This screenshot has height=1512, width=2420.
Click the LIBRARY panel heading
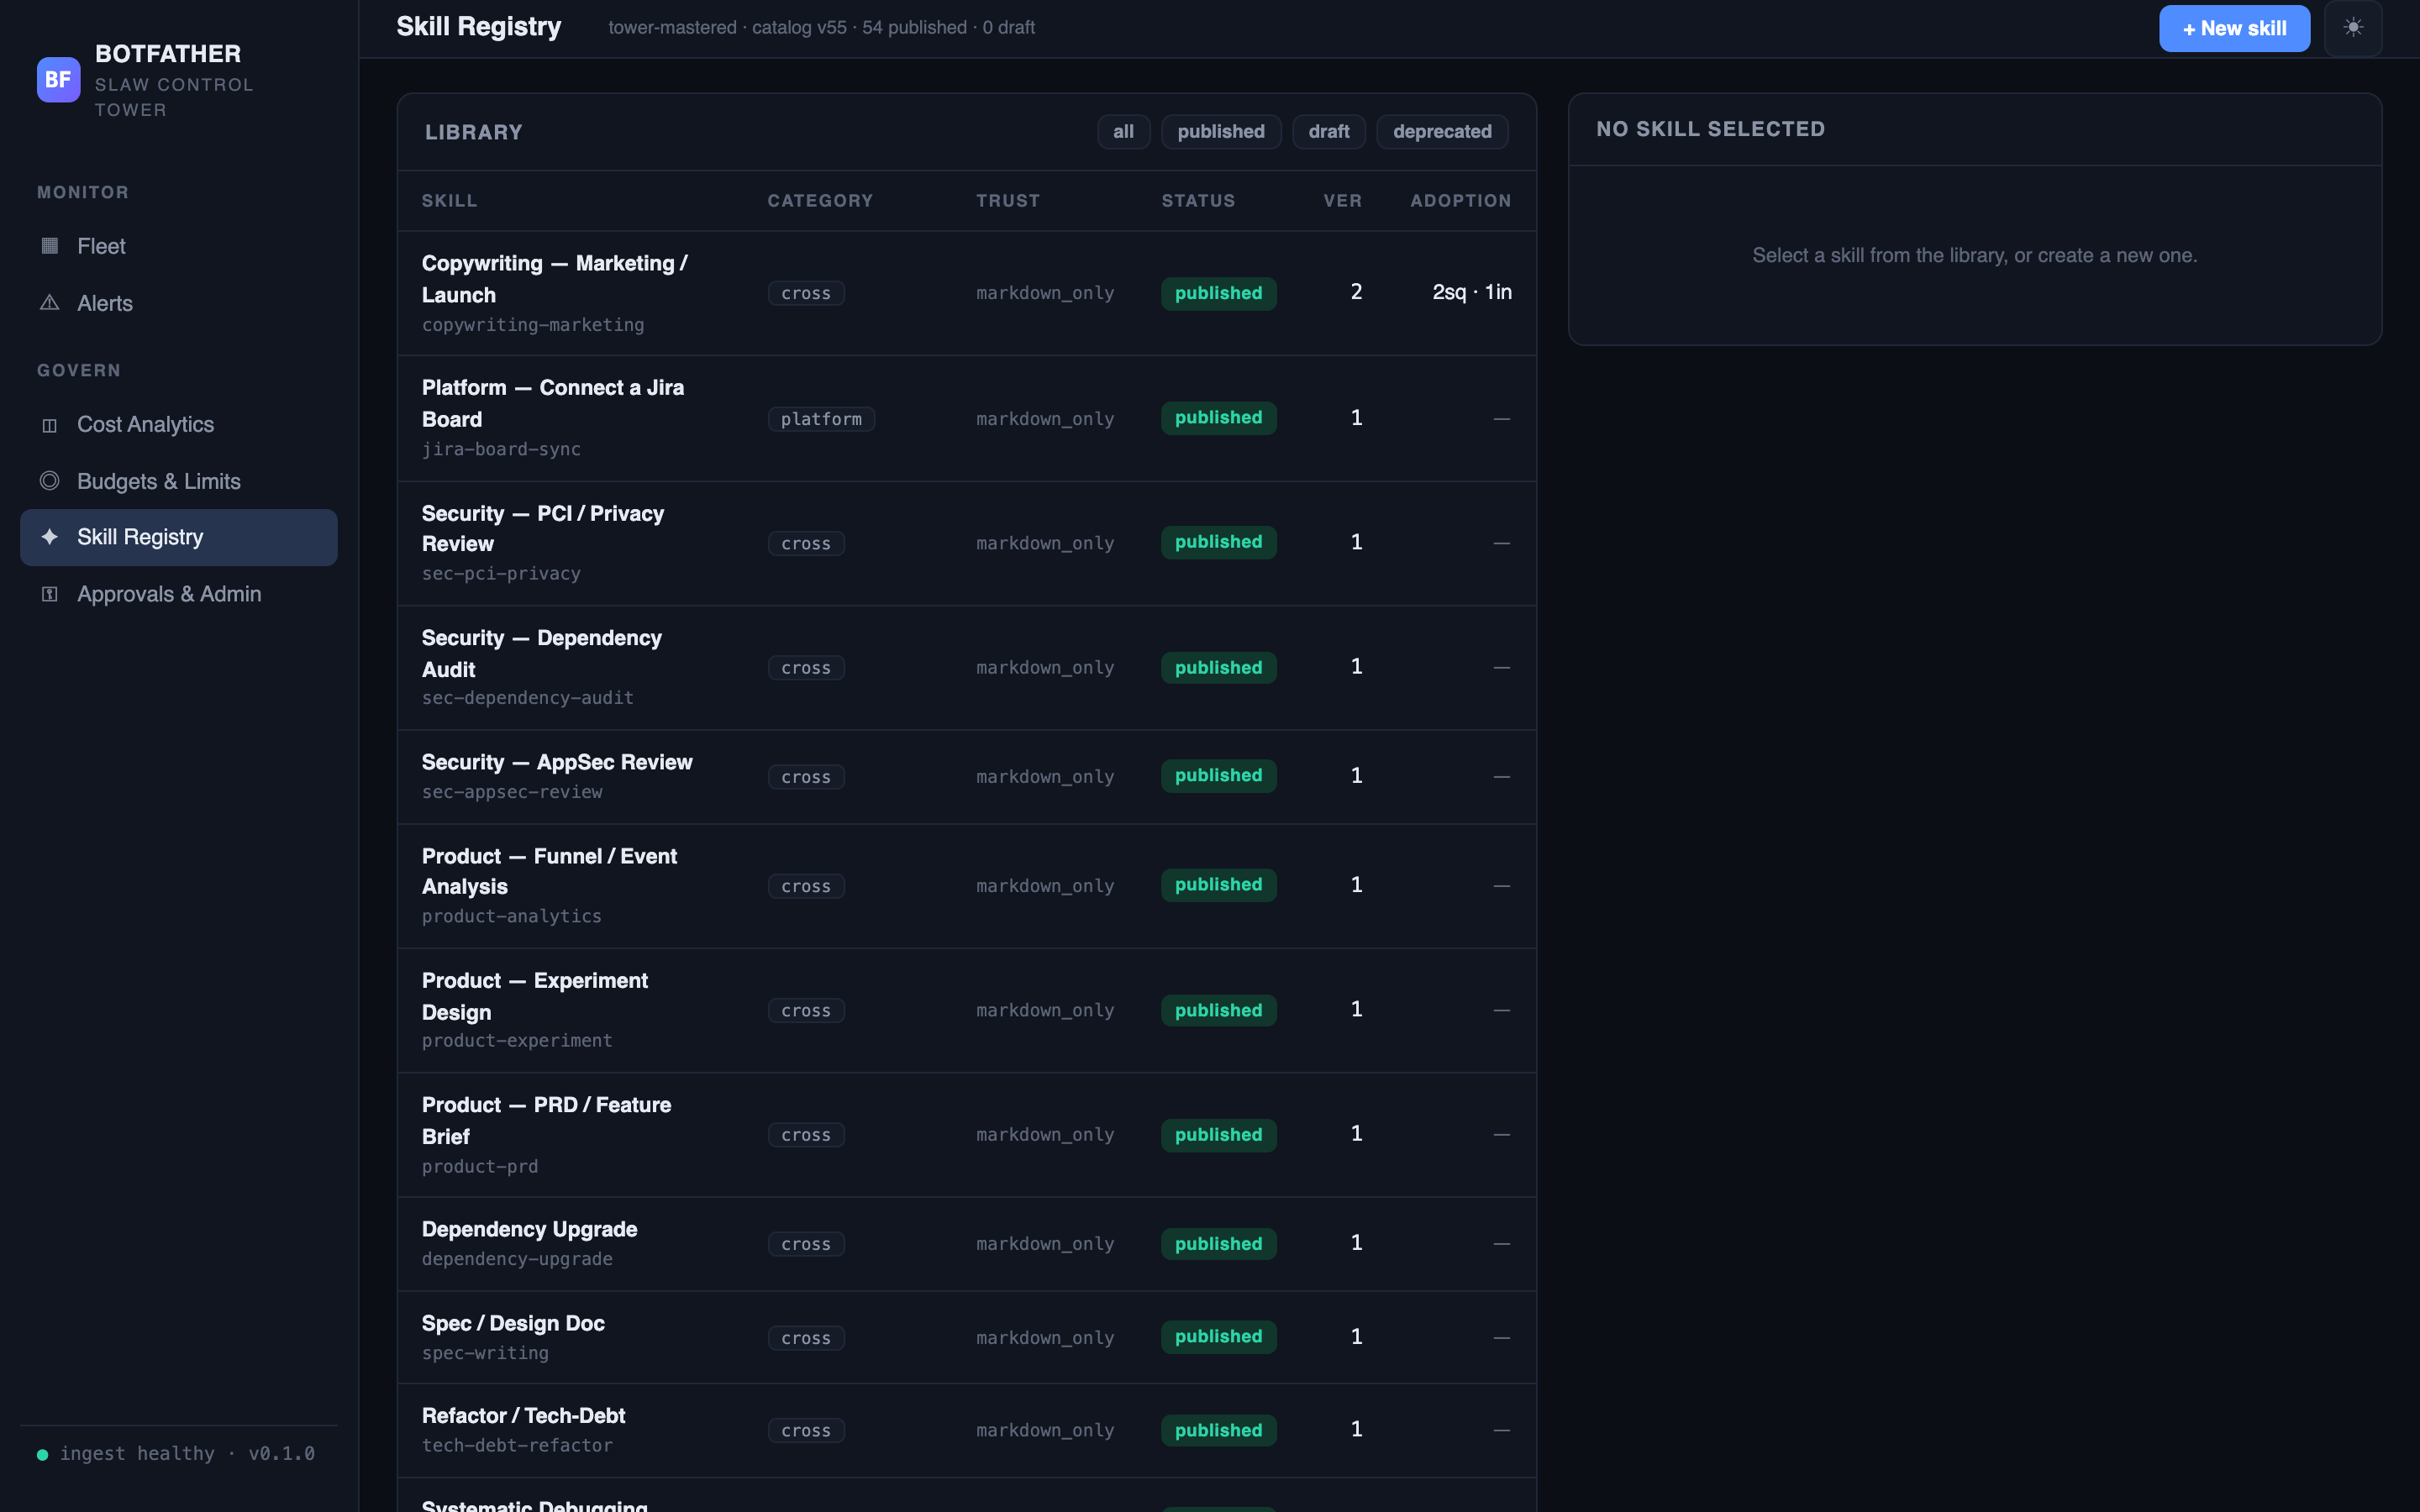click(x=474, y=133)
